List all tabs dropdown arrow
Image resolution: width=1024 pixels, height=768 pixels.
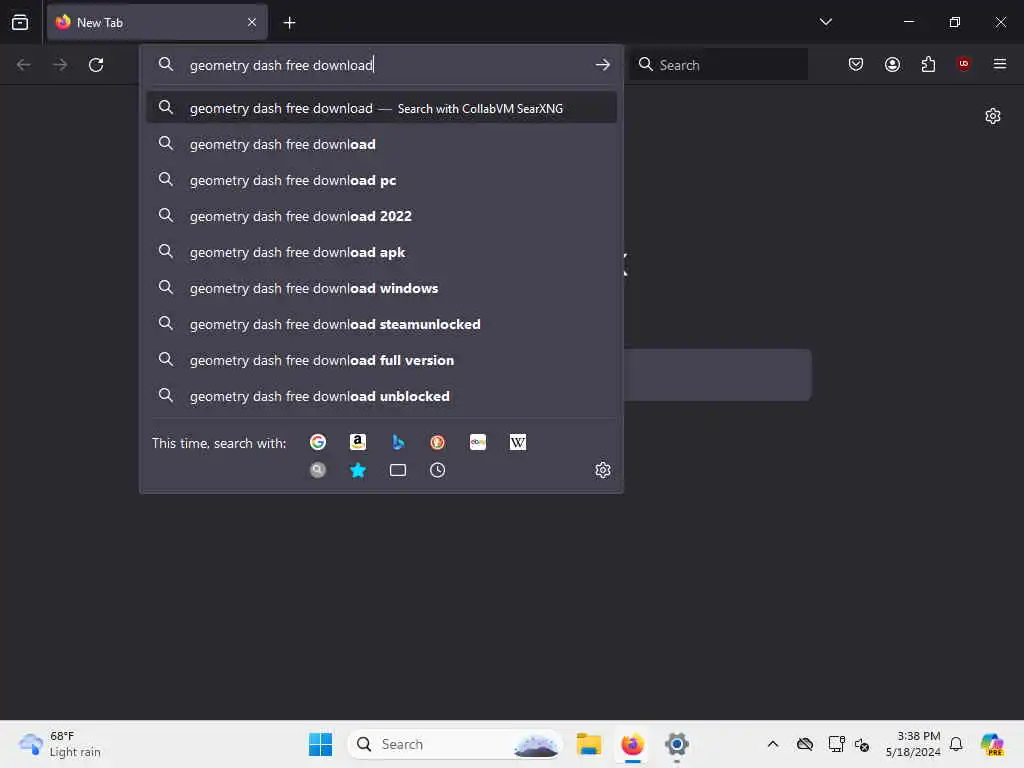825,22
